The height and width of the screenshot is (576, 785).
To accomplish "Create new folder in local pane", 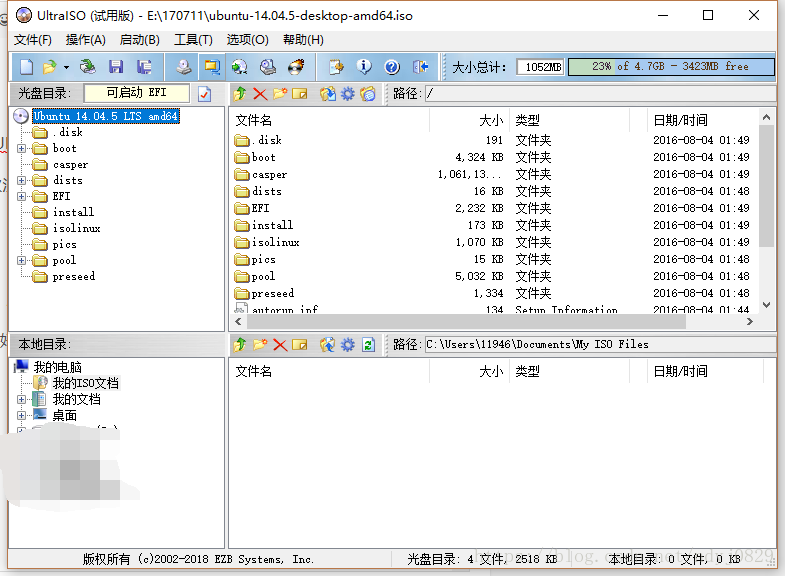I will [x=260, y=345].
